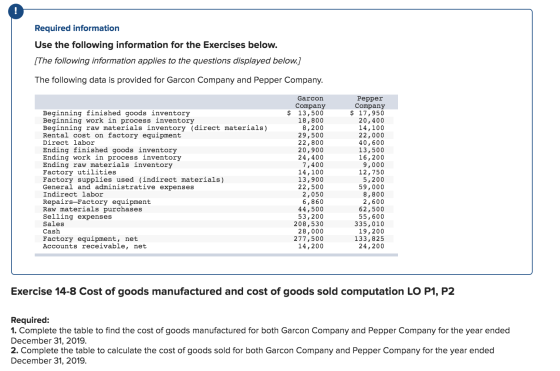Click requirement 1 cost of goods manufactured text
Viewport: 560px width, 371px height.
tap(260, 335)
